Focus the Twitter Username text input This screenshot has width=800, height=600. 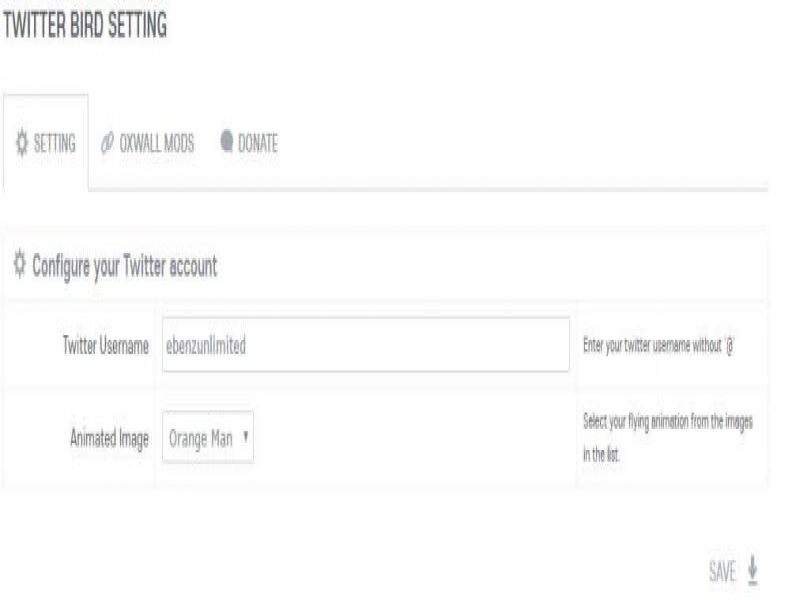365,345
